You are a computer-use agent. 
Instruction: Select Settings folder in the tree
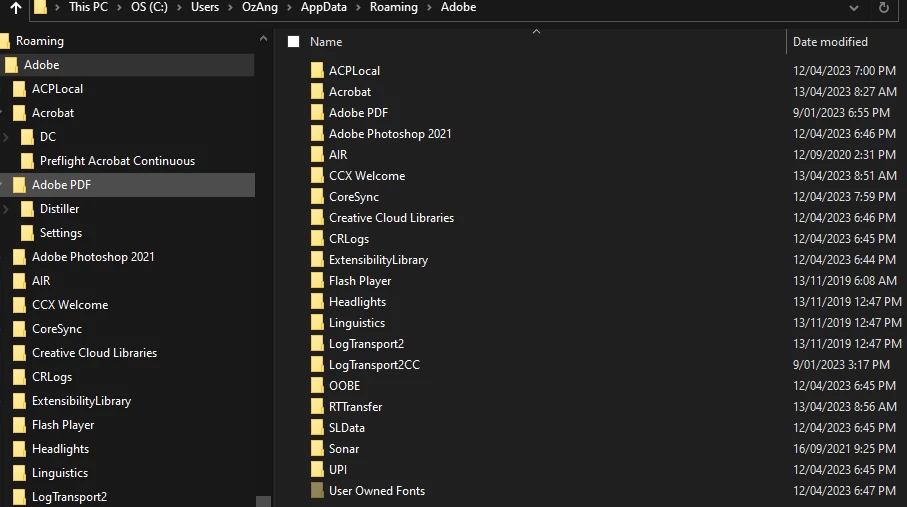[61, 233]
